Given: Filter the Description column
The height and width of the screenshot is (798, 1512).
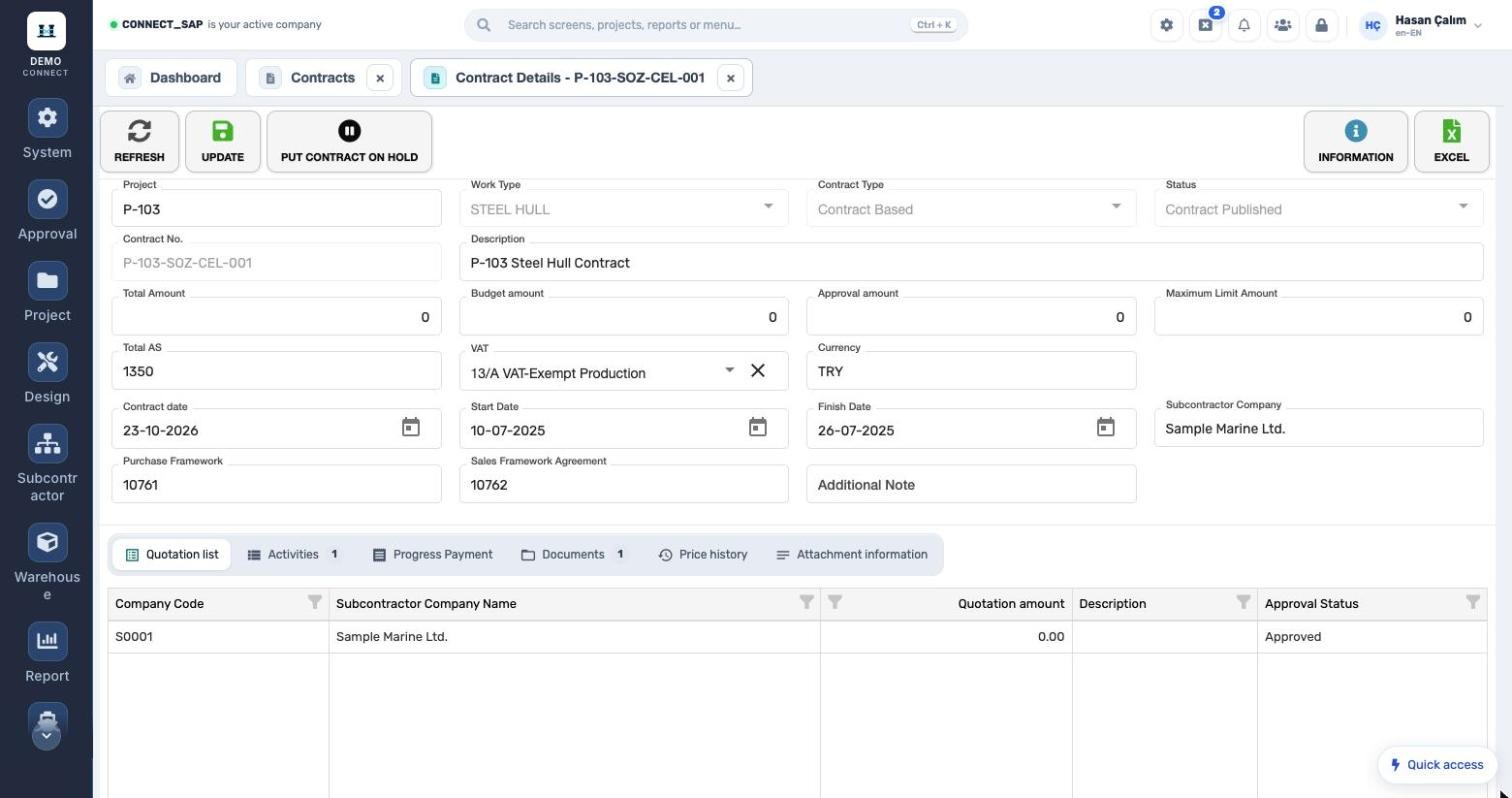Looking at the screenshot, I should click(1243, 602).
